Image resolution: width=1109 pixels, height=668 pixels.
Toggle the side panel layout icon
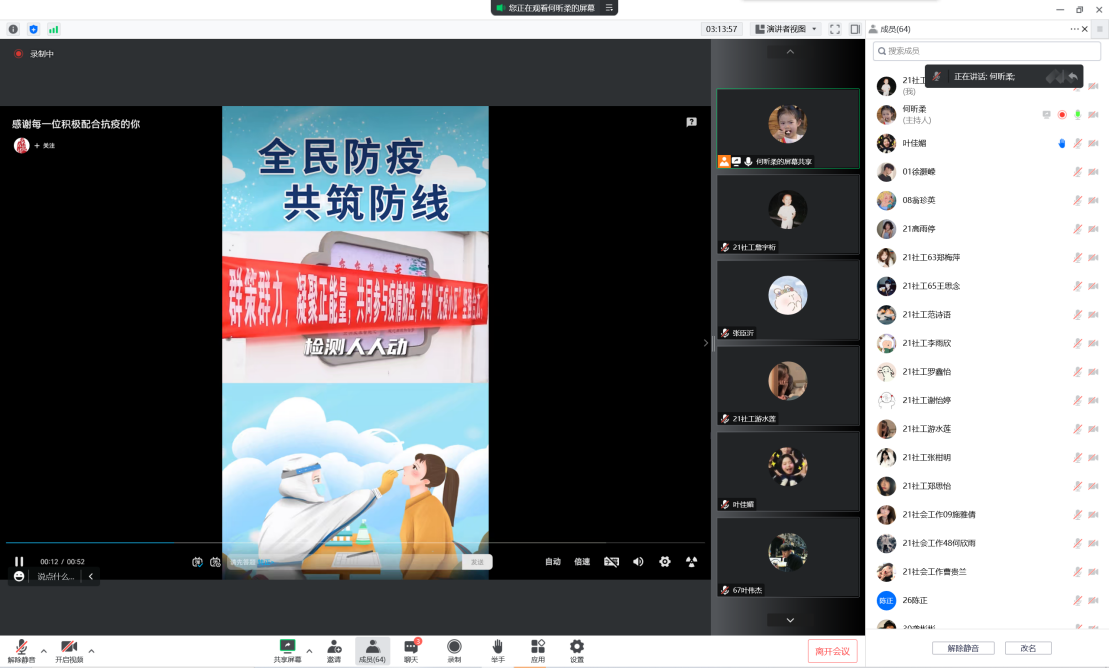tap(855, 29)
